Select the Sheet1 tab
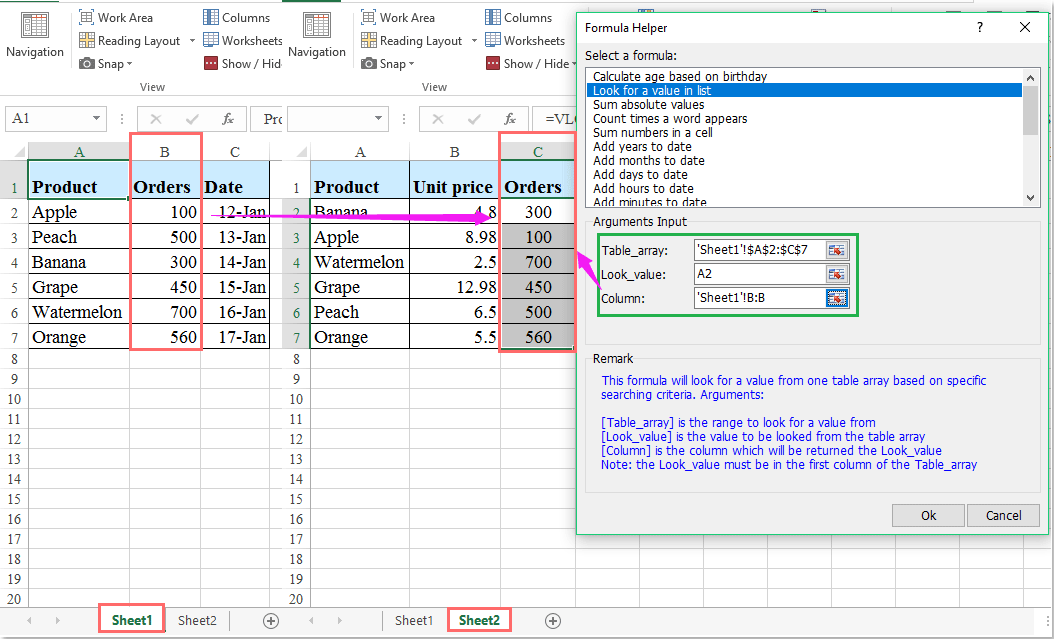This screenshot has height=639, width=1054. pos(131,619)
